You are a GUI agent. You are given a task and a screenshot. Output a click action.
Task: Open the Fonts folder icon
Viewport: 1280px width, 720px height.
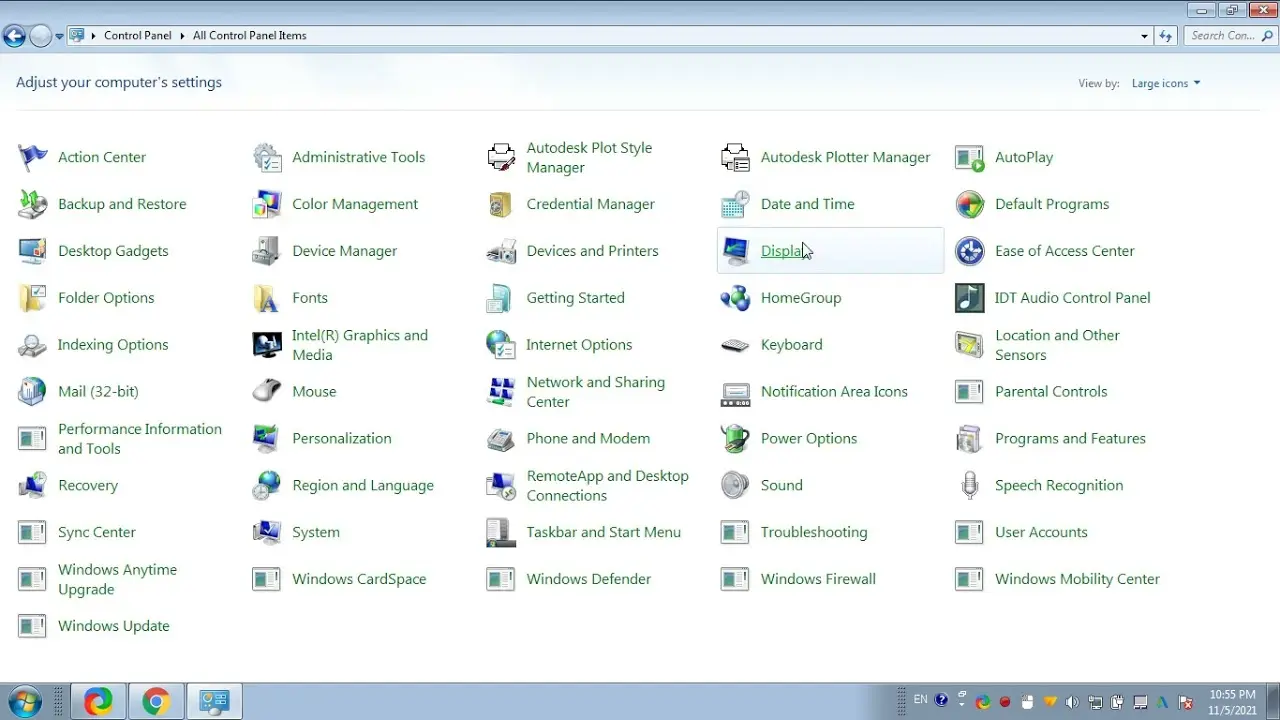pos(266,298)
